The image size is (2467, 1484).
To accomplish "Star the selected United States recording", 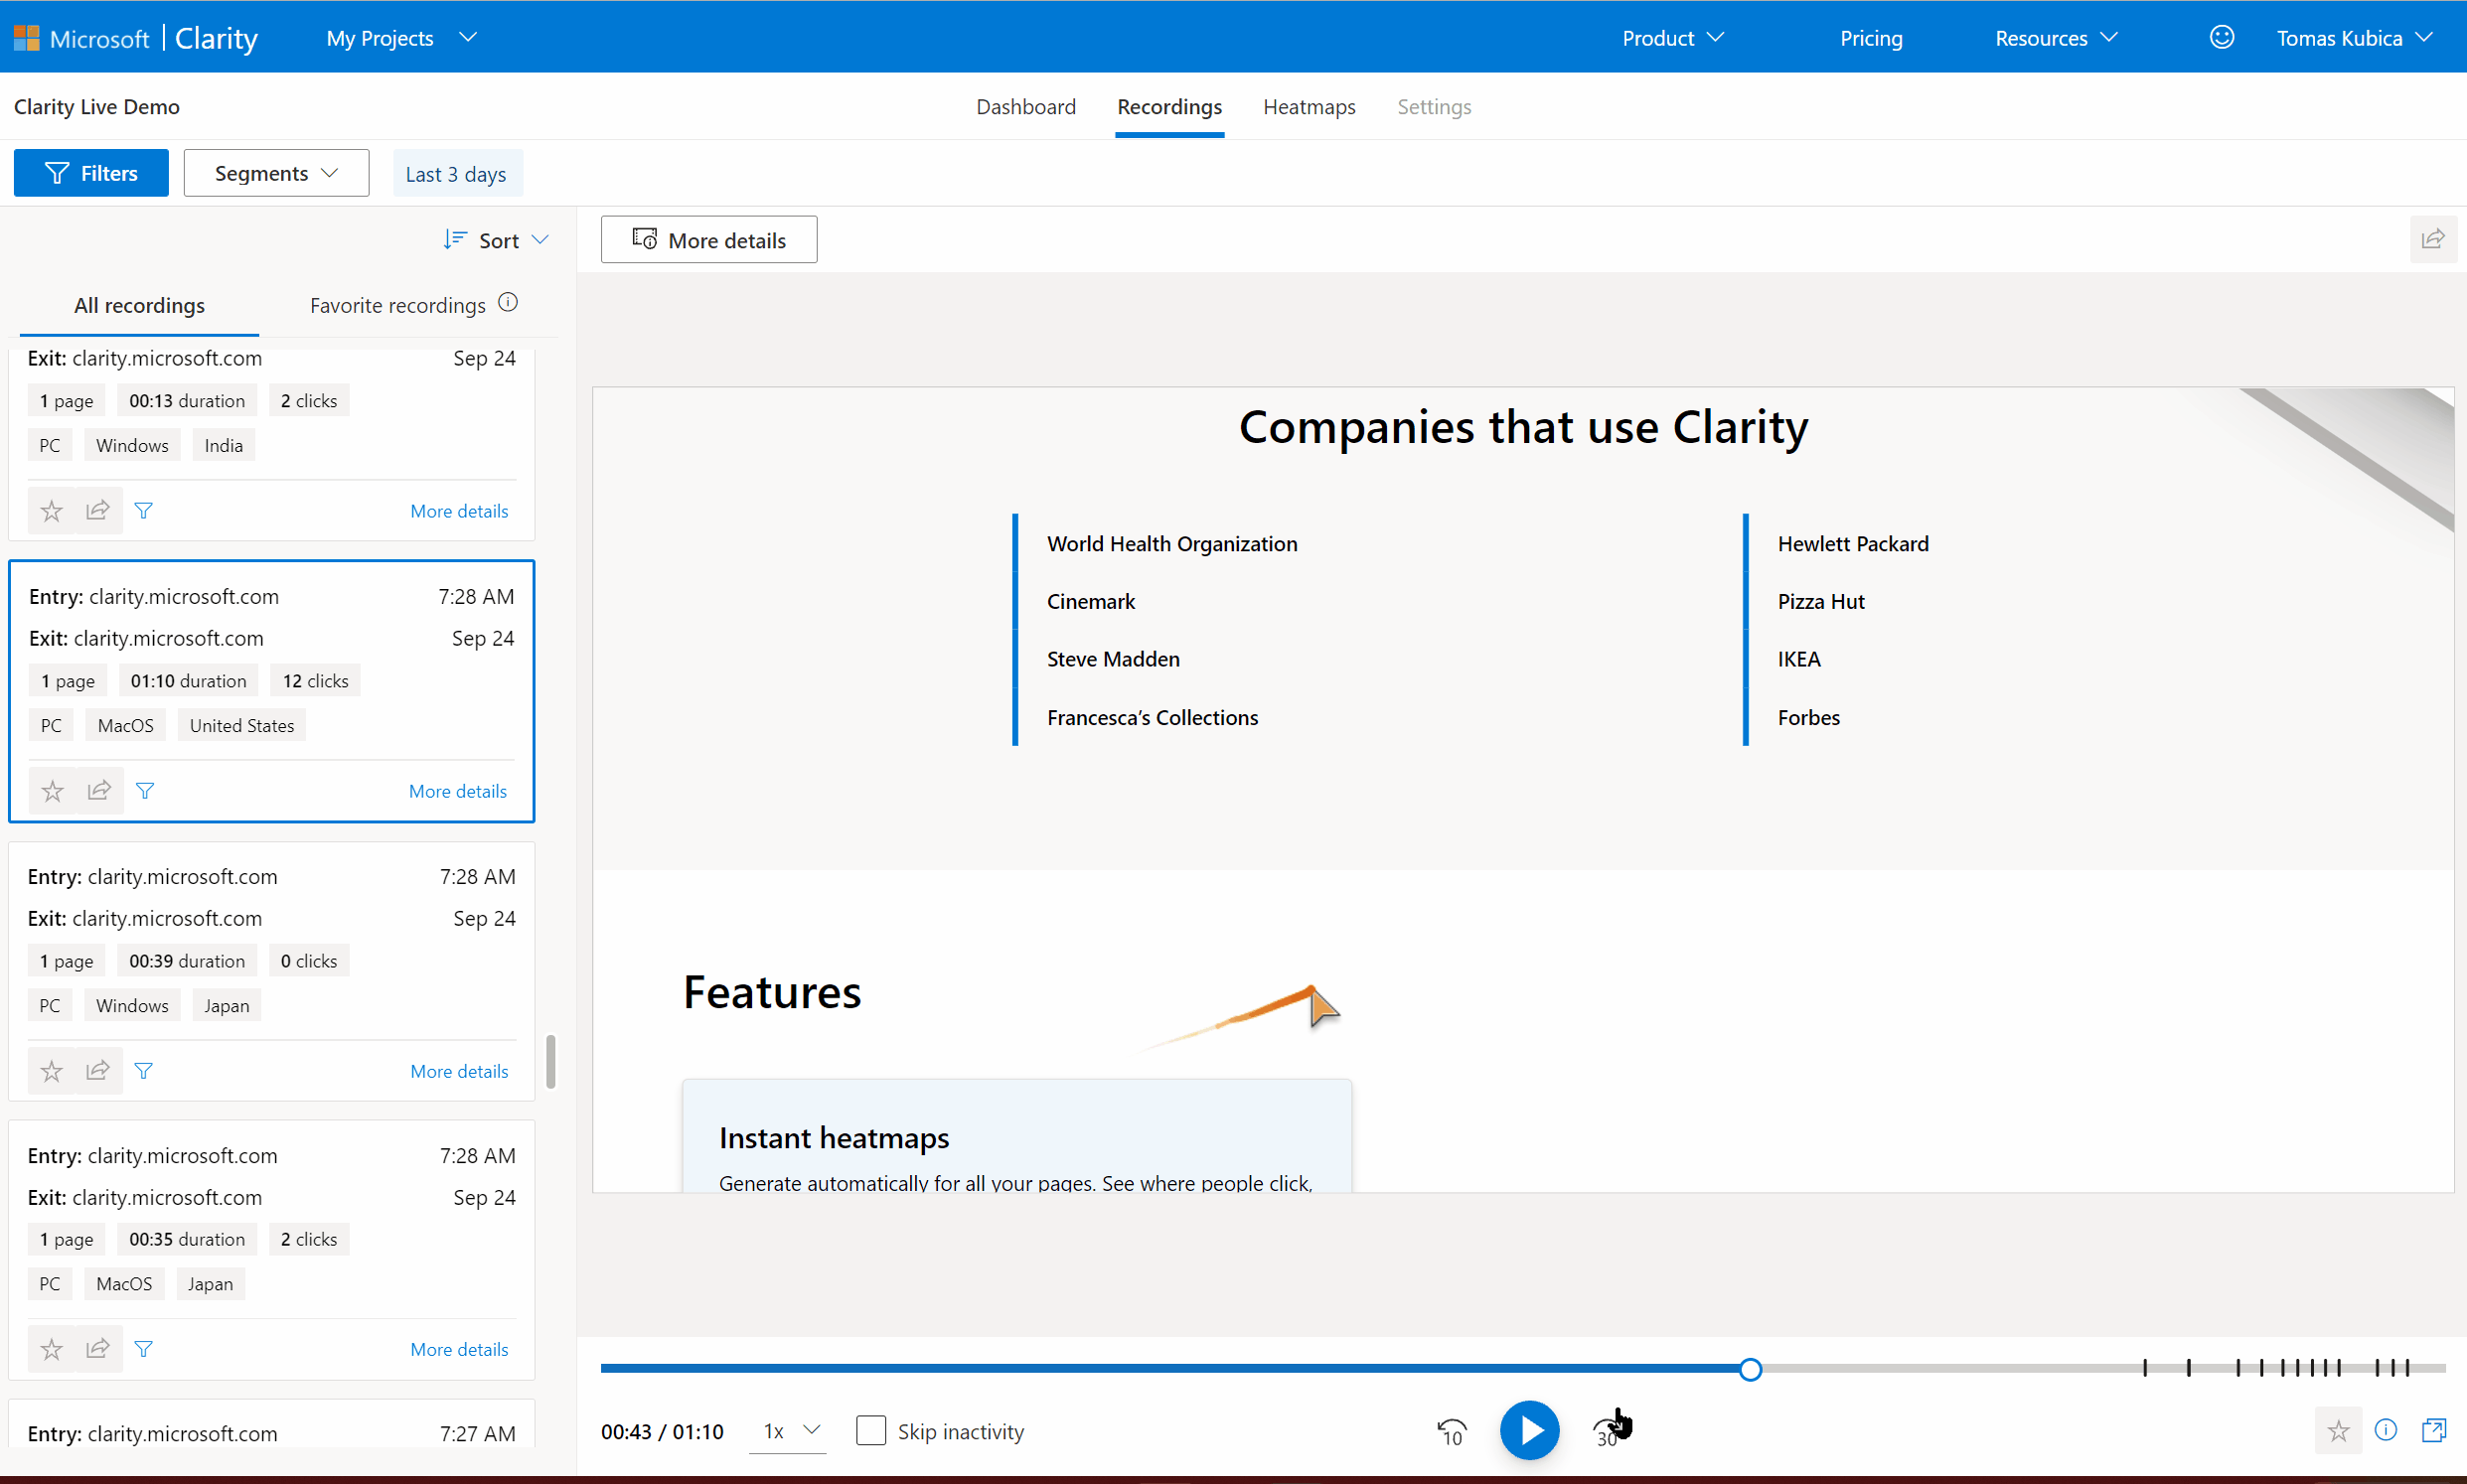I will tap(53, 791).
